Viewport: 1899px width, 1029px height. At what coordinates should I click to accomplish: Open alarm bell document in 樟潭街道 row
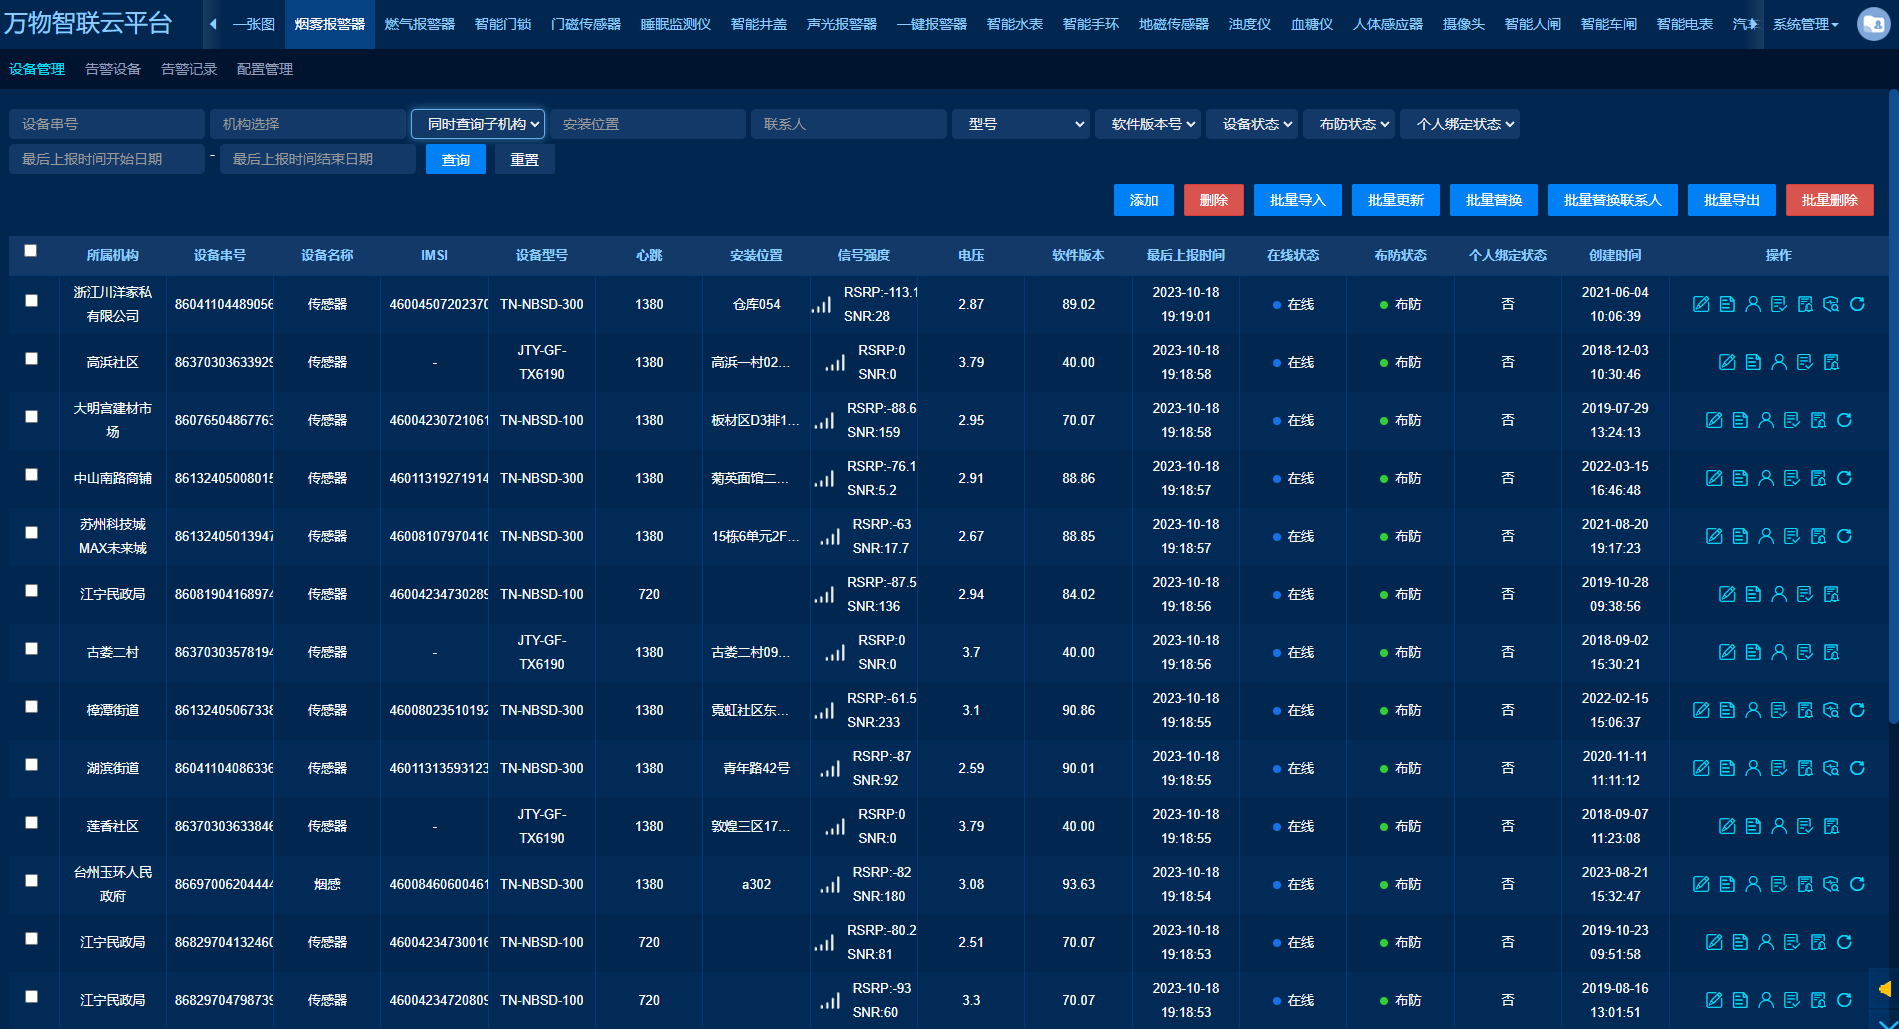pyautogui.click(x=1805, y=710)
